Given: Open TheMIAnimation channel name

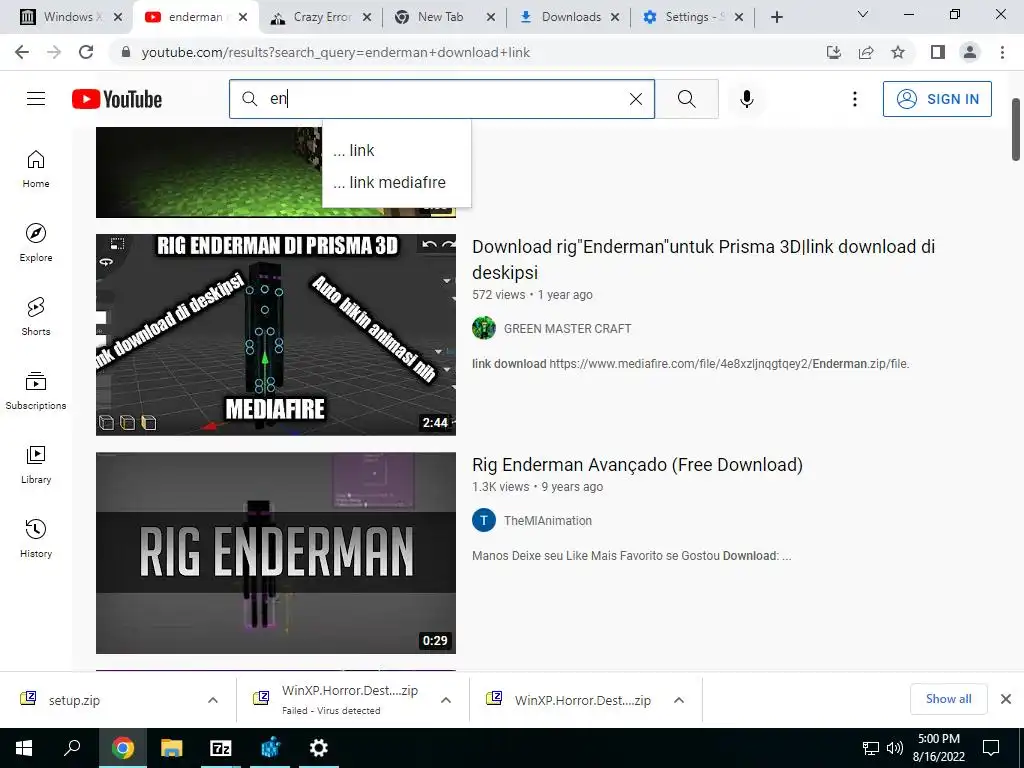Looking at the screenshot, I should tap(548, 520).
